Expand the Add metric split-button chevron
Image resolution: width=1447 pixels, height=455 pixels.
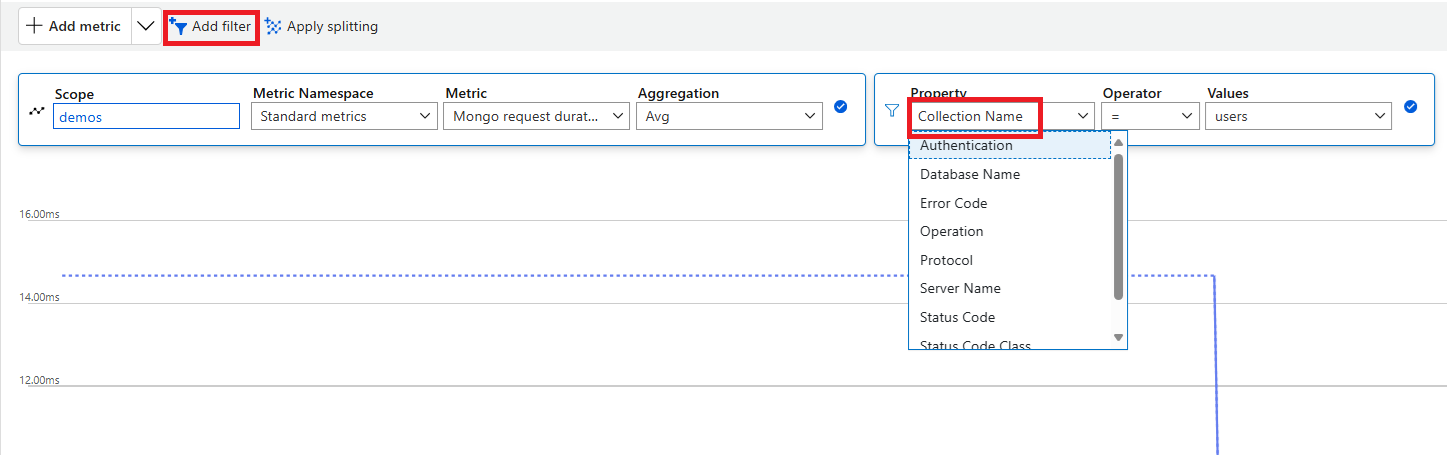146,27
